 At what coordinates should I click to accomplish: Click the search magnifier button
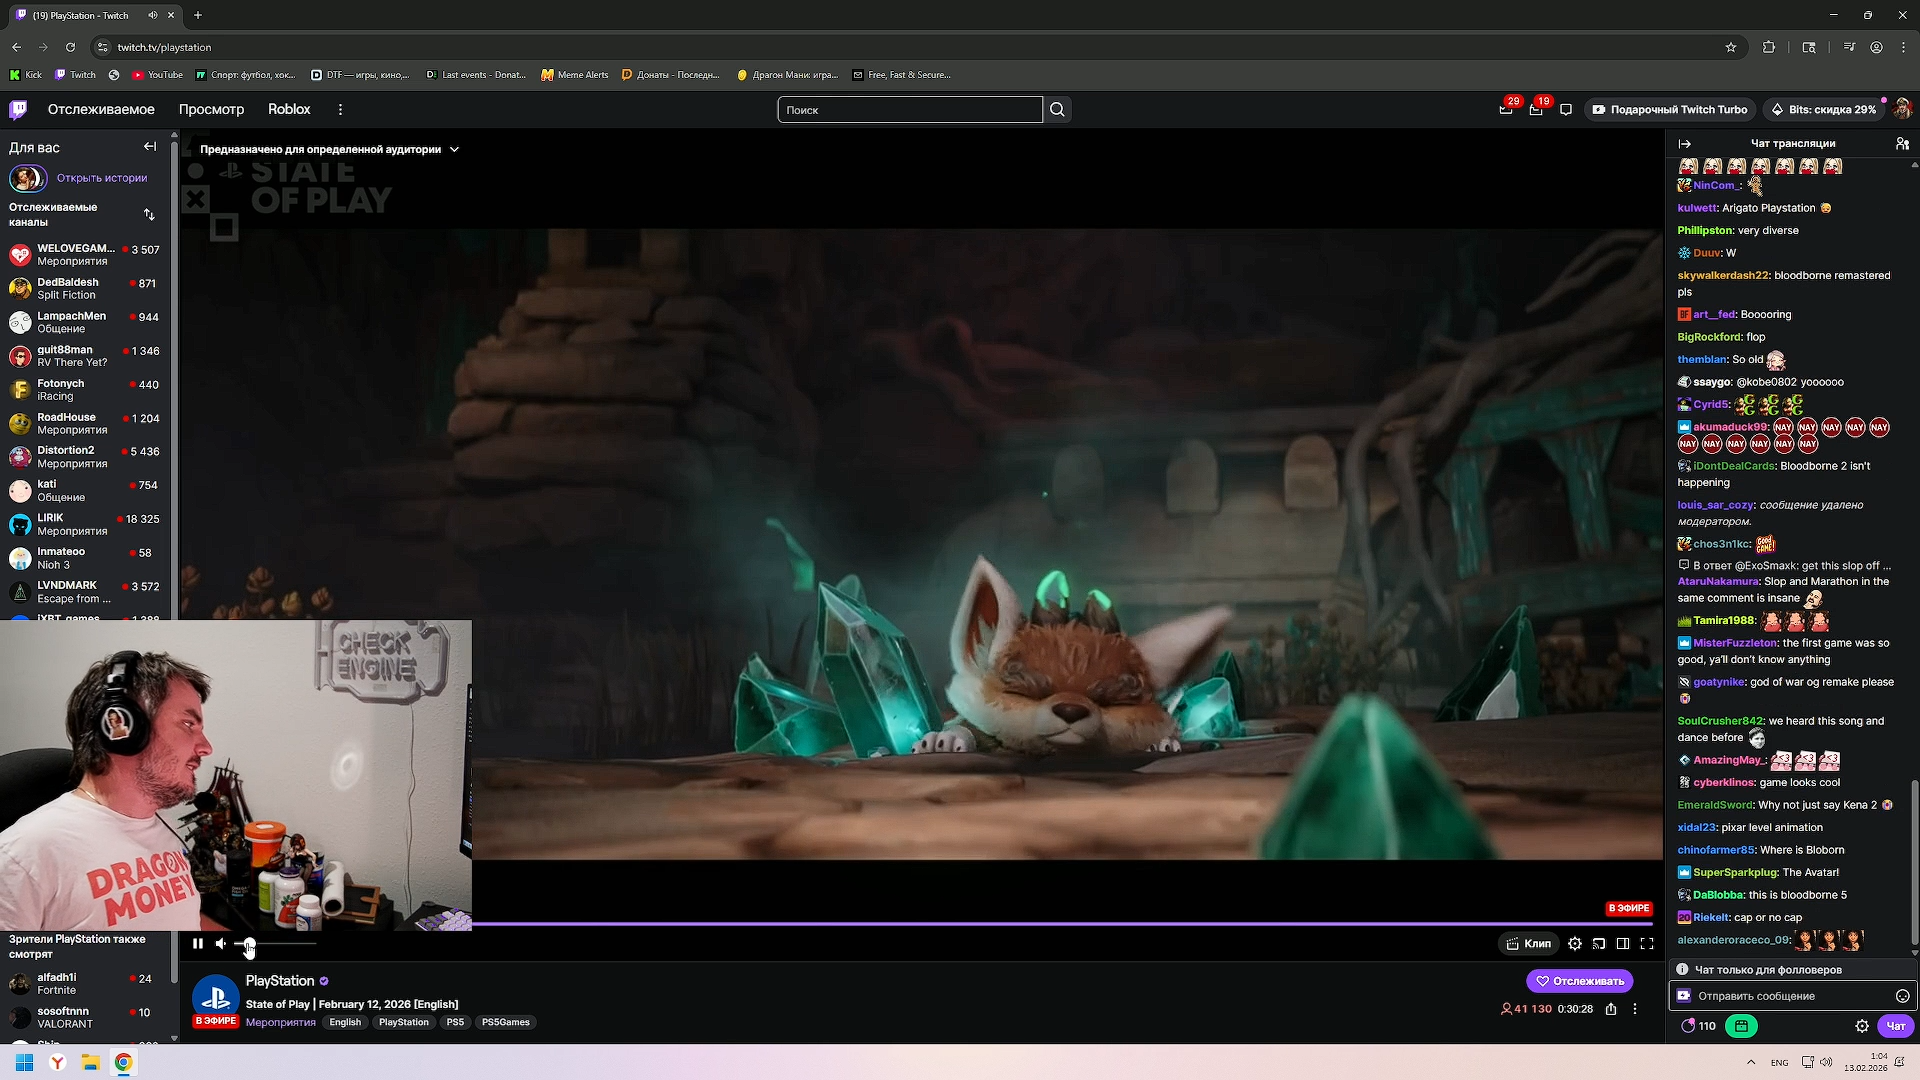click(1057, 110)
